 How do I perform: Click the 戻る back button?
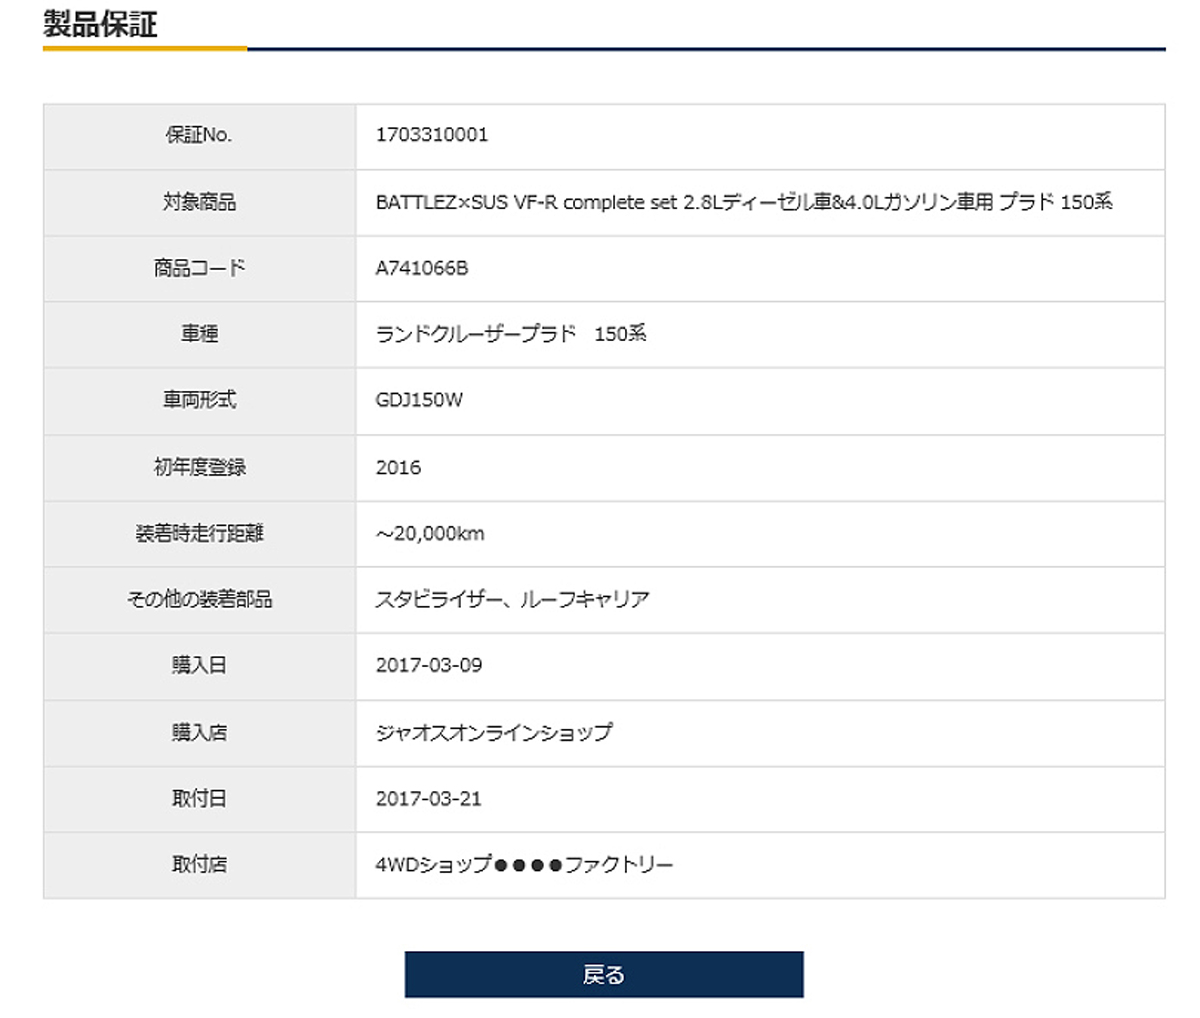coord(603,974)
